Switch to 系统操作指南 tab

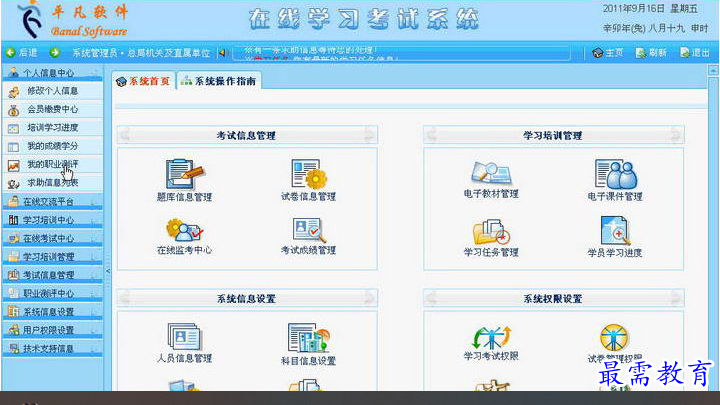pos(219,81)
